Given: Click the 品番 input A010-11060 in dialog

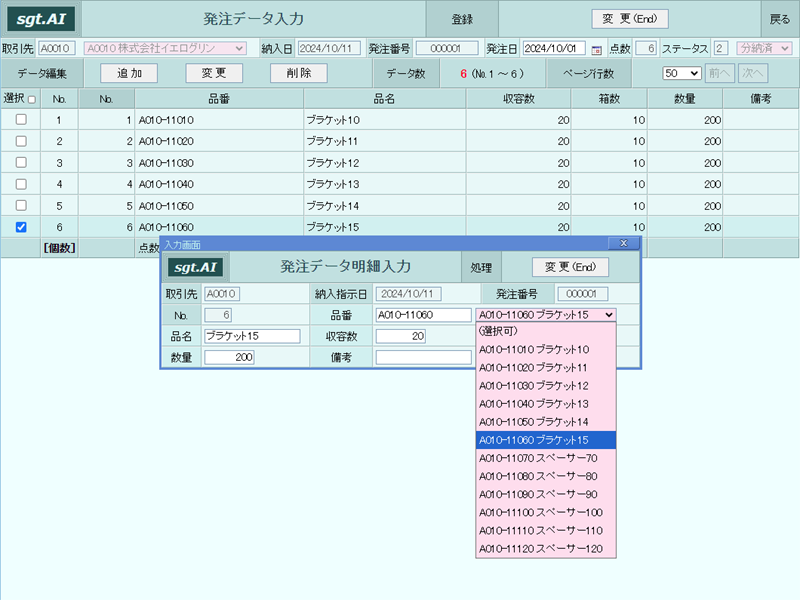Looking at the screenshot, I should click(x=423, y=315).
